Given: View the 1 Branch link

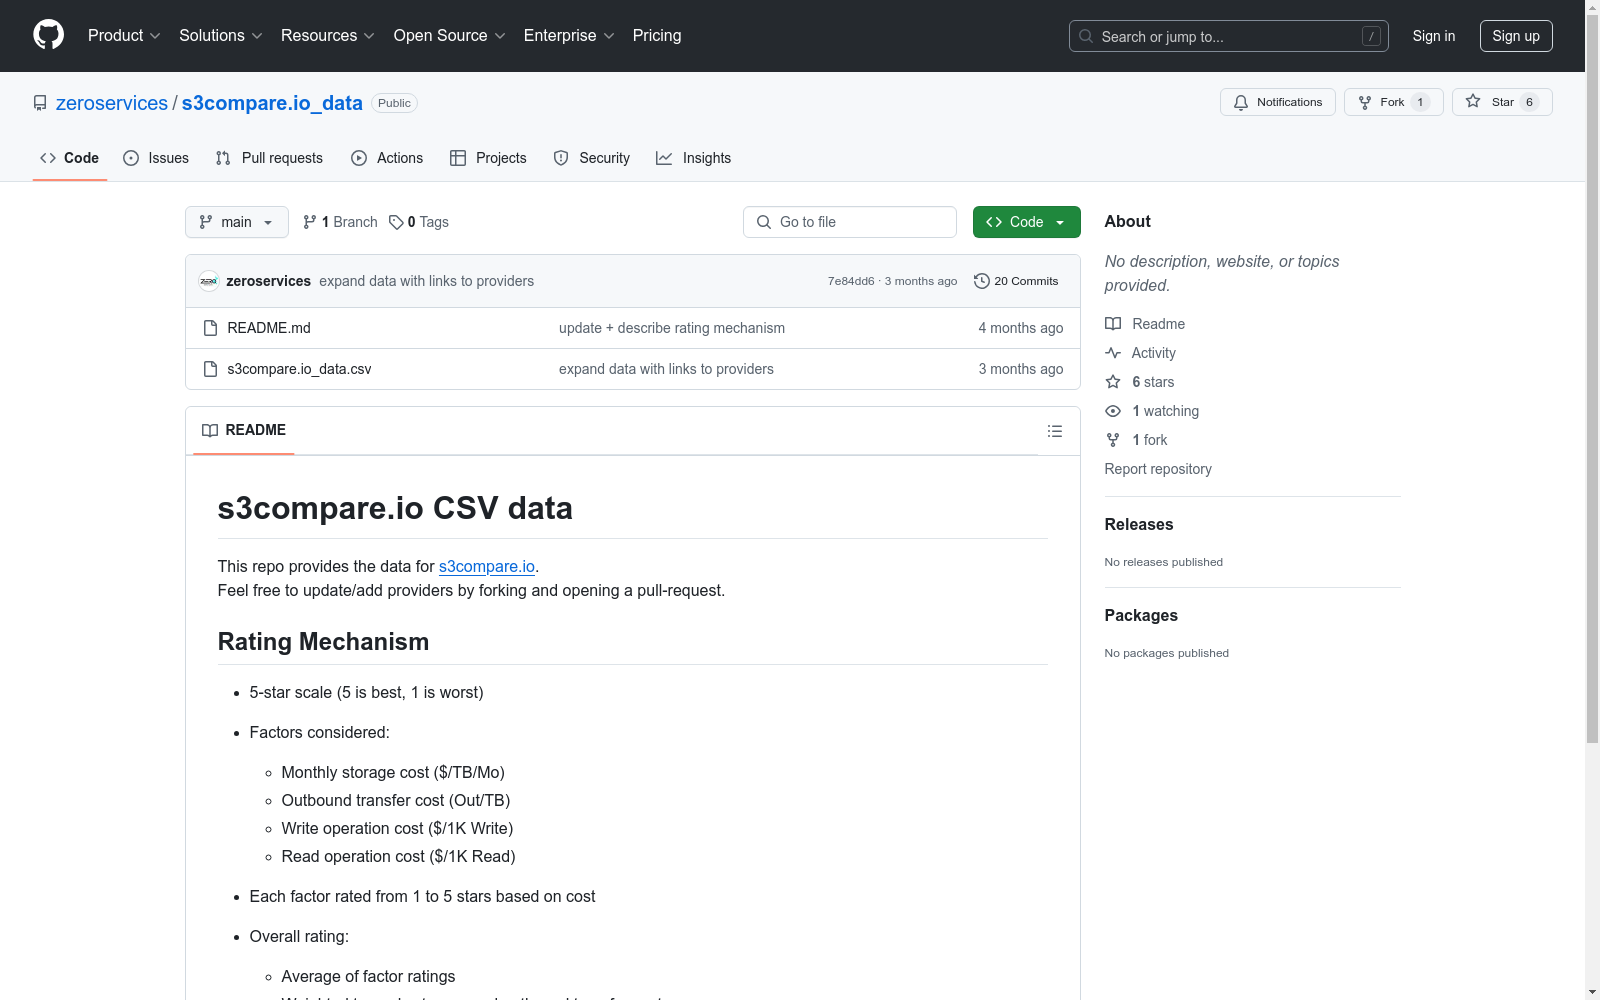Looking at the screenshot, I should [x=340, y=222].
